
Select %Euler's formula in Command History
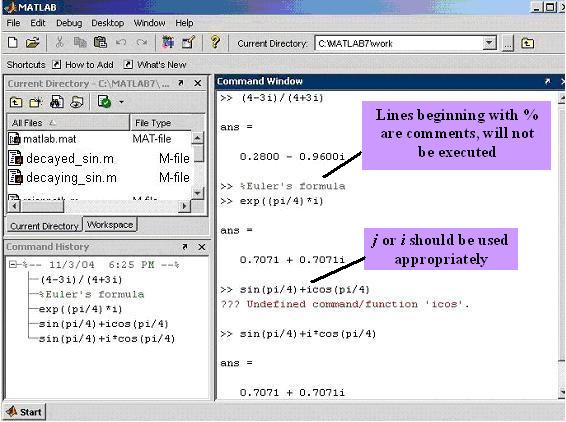(x=91, y=295)
